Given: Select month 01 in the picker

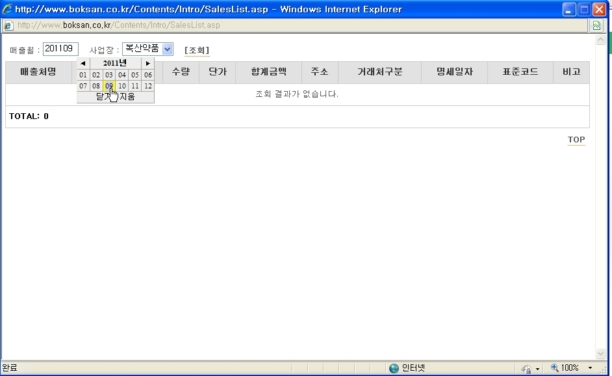Looking at the screenshot, I should click(x=83, y=75).
